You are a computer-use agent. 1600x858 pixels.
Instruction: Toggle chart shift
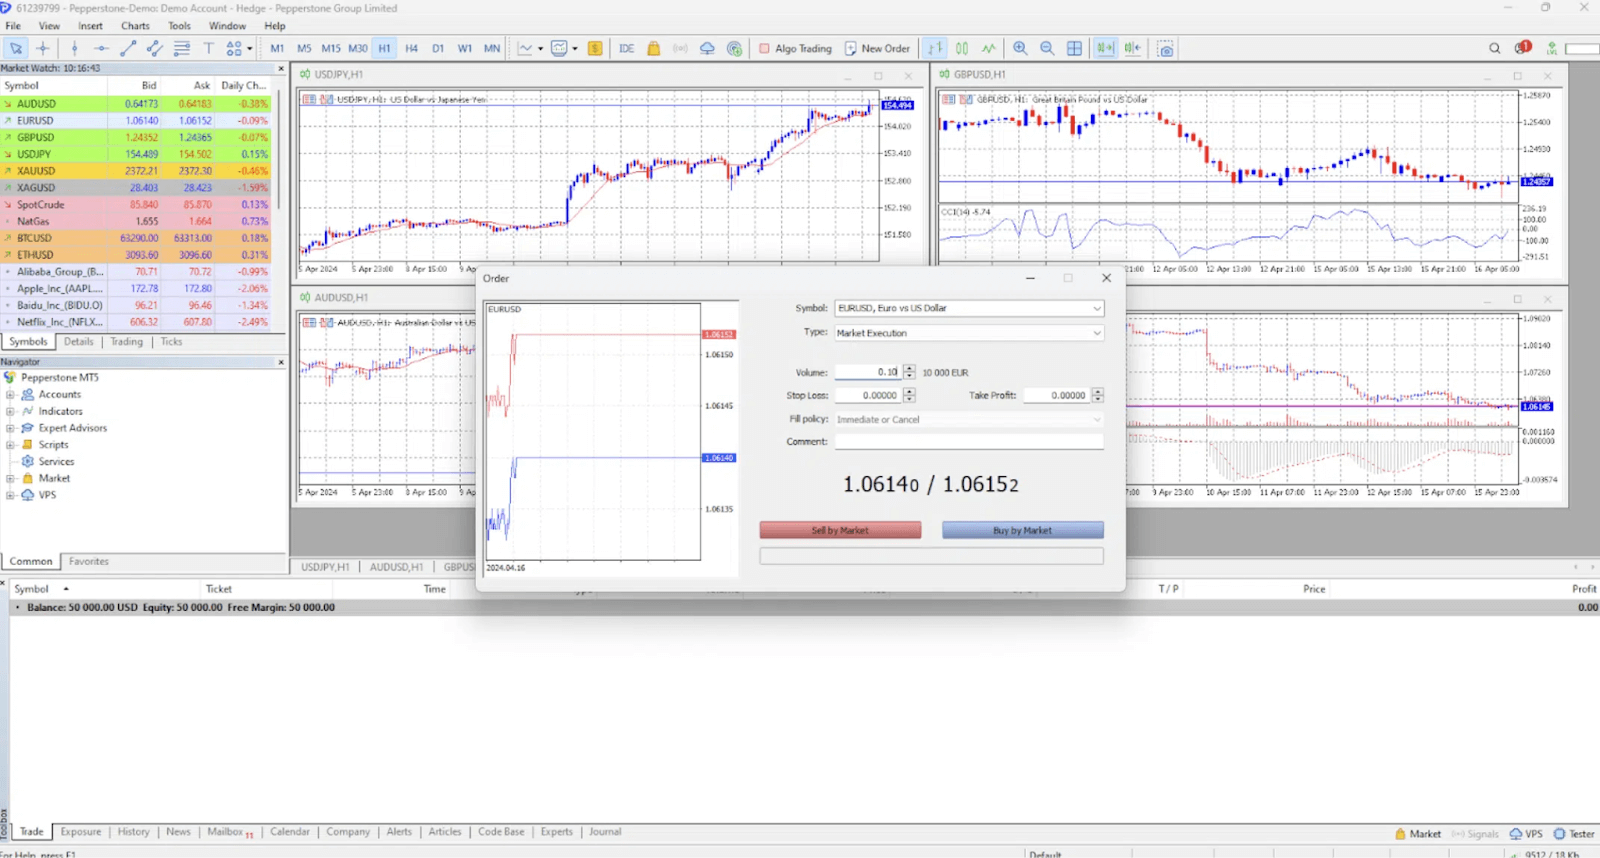coord(1132,48)
